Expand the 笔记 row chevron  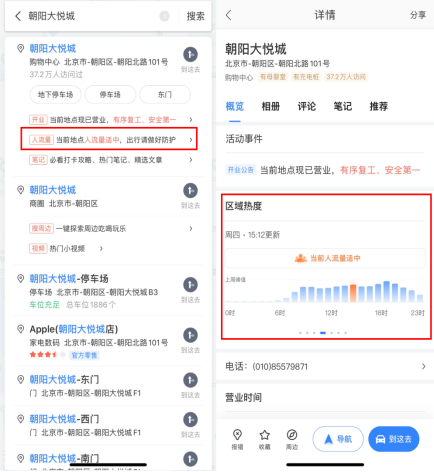tap(191, 160)
